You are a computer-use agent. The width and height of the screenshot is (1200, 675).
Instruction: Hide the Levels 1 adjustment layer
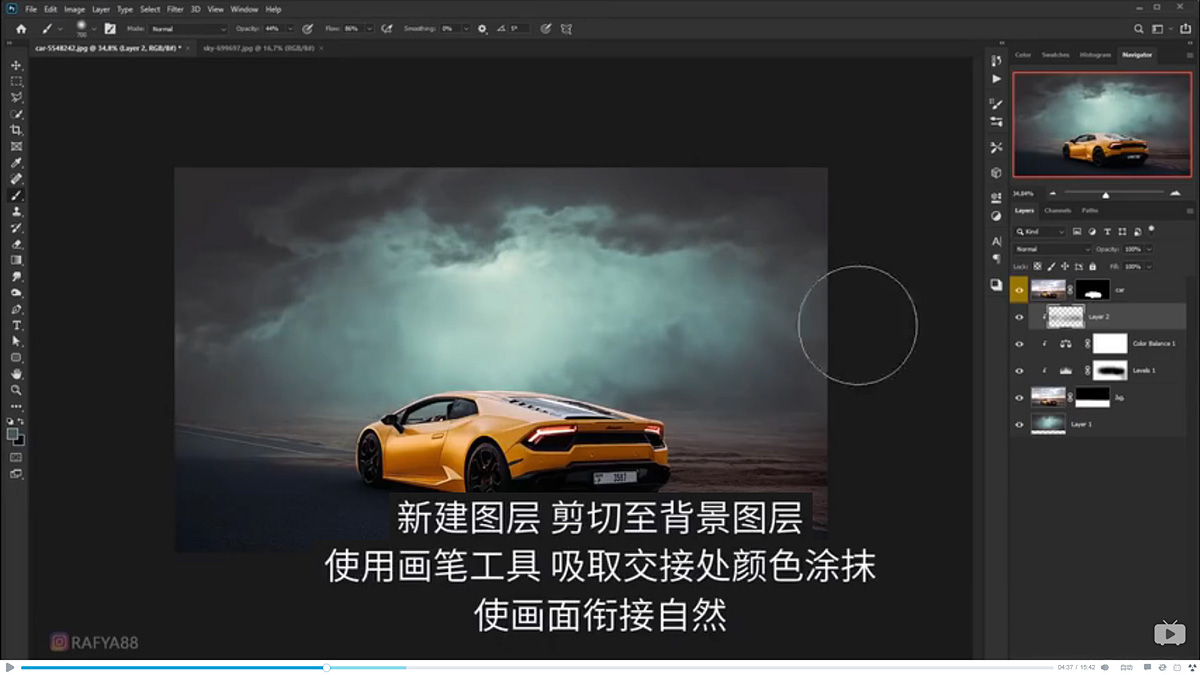(x=1020, y=370)
